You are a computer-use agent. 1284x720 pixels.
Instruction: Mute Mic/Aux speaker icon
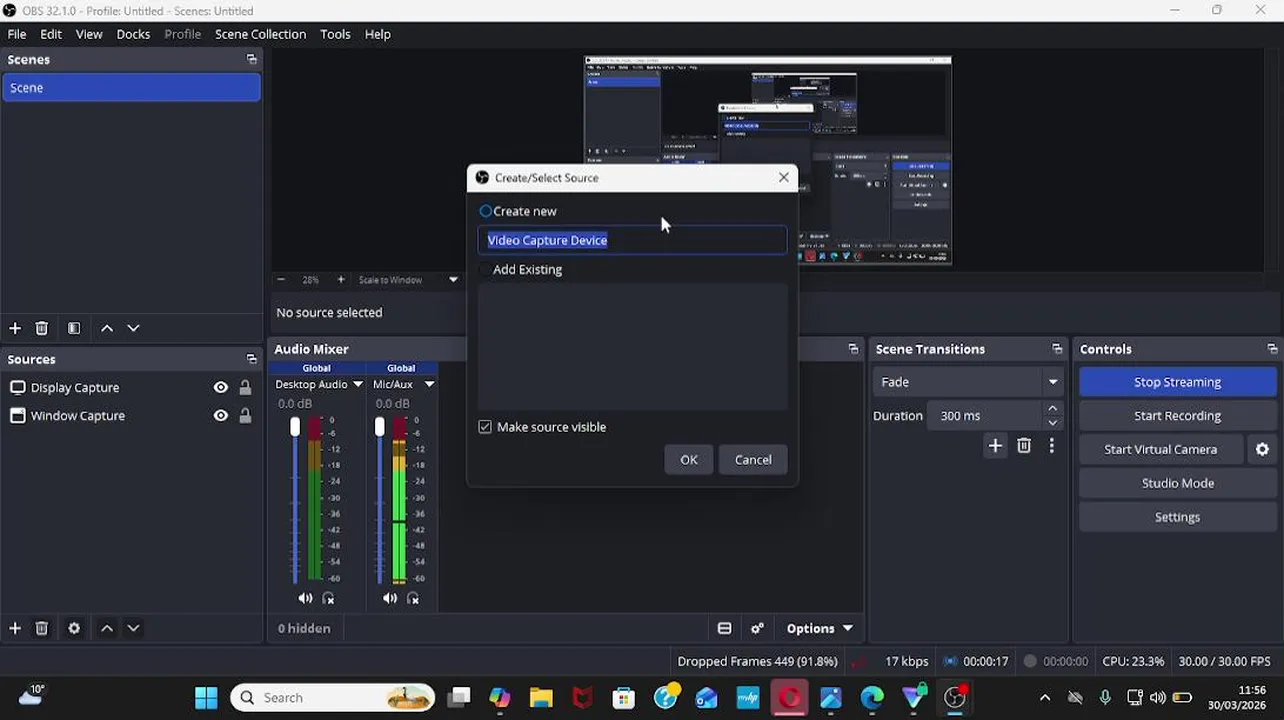pyautogui.click(x=390, y=598)
